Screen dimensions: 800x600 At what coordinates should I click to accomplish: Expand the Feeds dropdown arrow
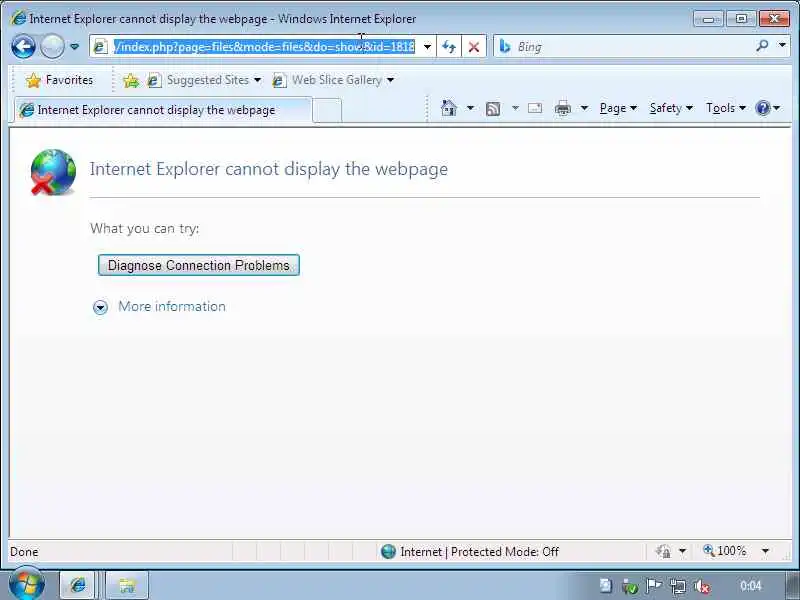coord(515,108)
